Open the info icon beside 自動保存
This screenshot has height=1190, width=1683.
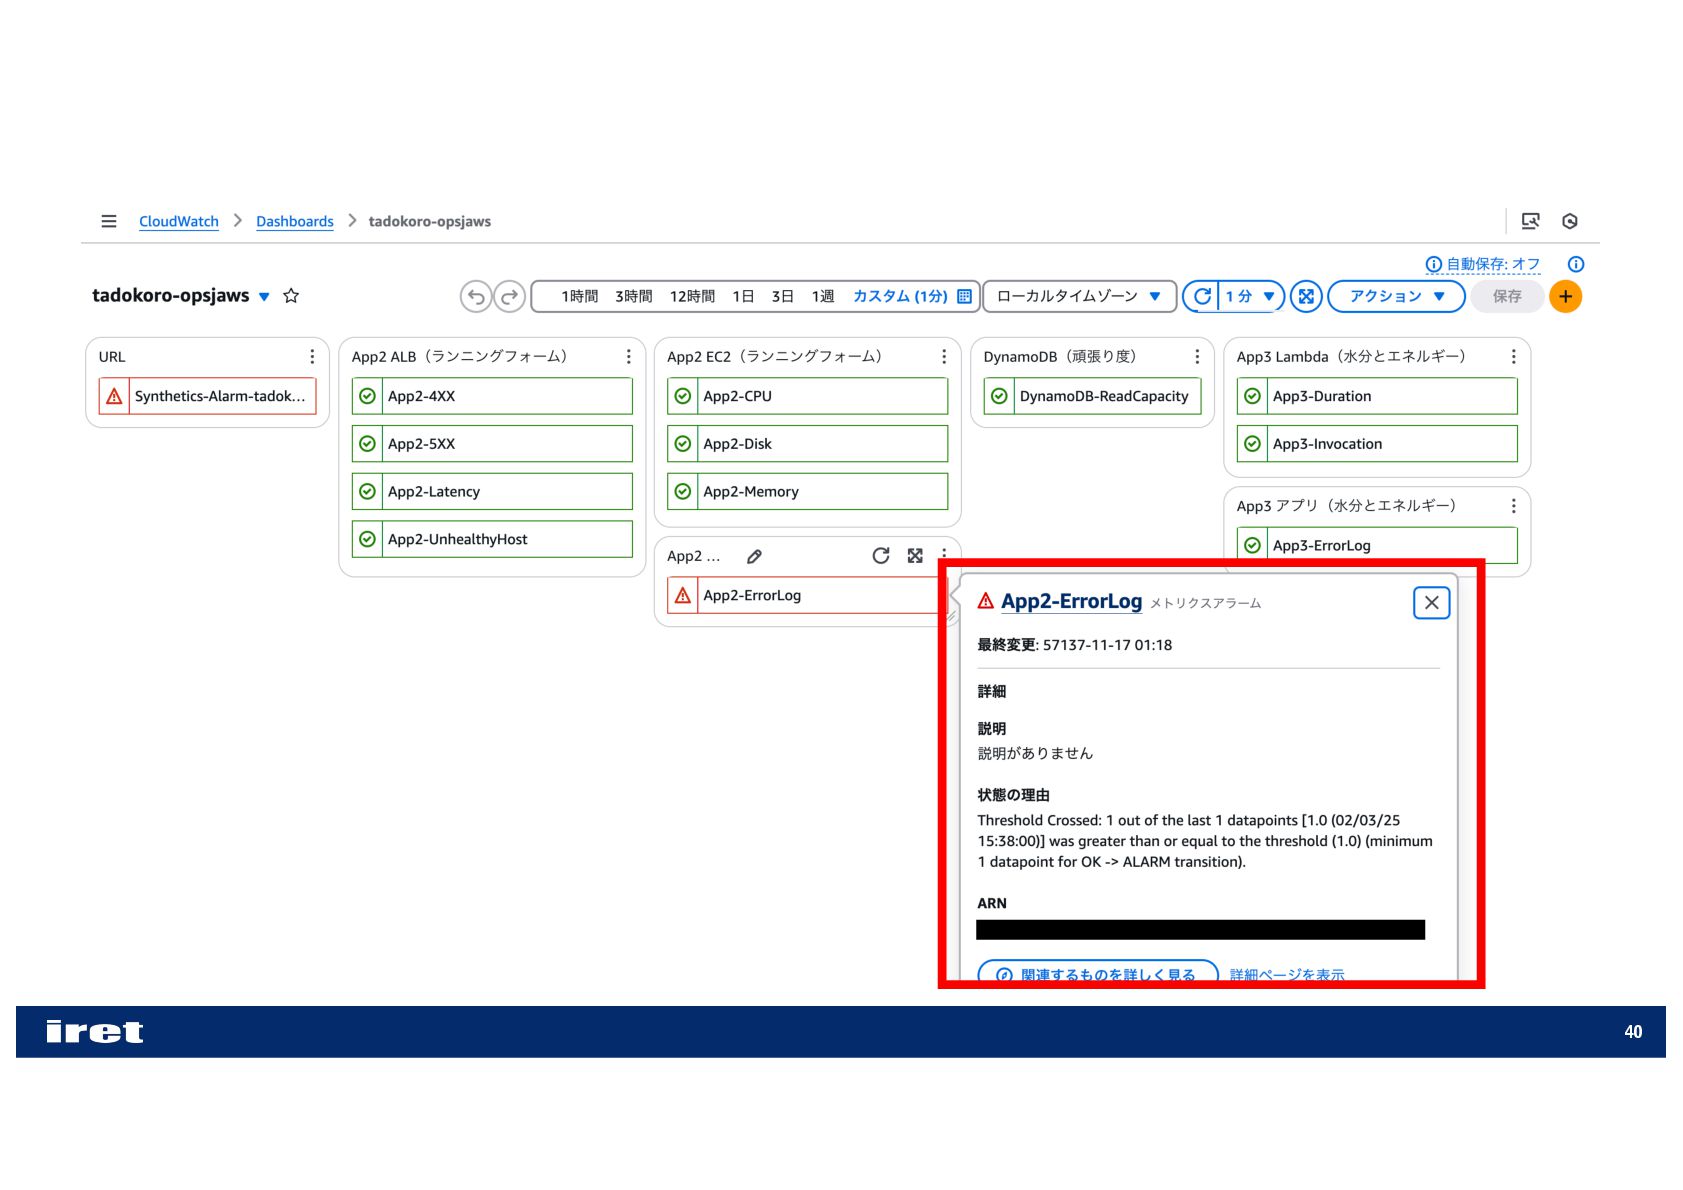click(1576, 264)
